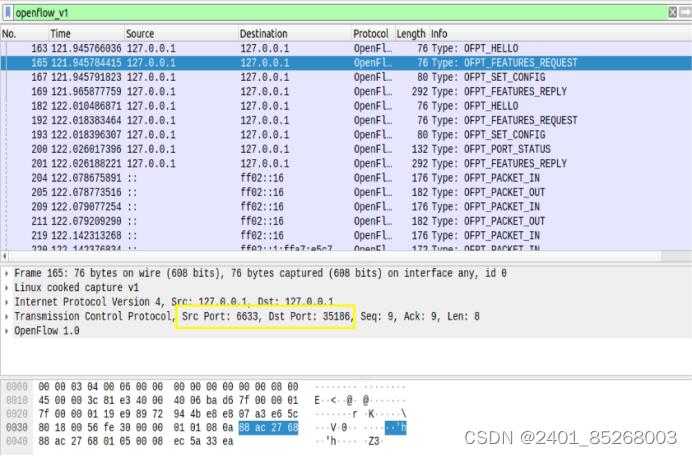
Task: Sort by the Length column header
Action: 411,34
